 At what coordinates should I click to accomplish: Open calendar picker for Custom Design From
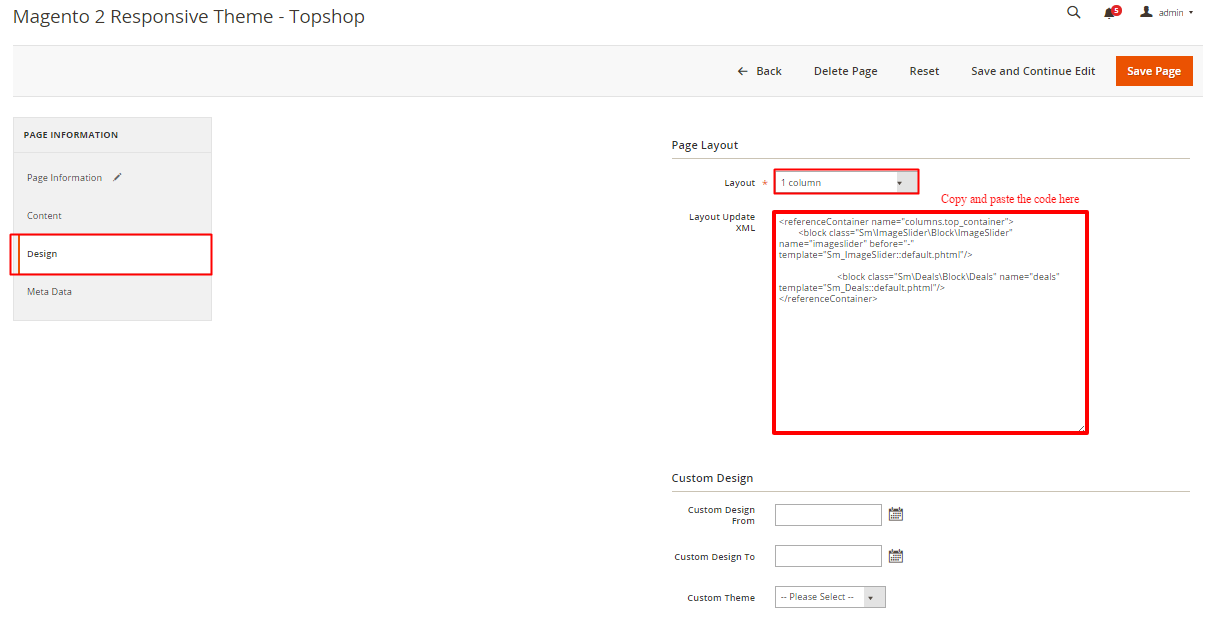pyautogui.click(x=896, y=515)
